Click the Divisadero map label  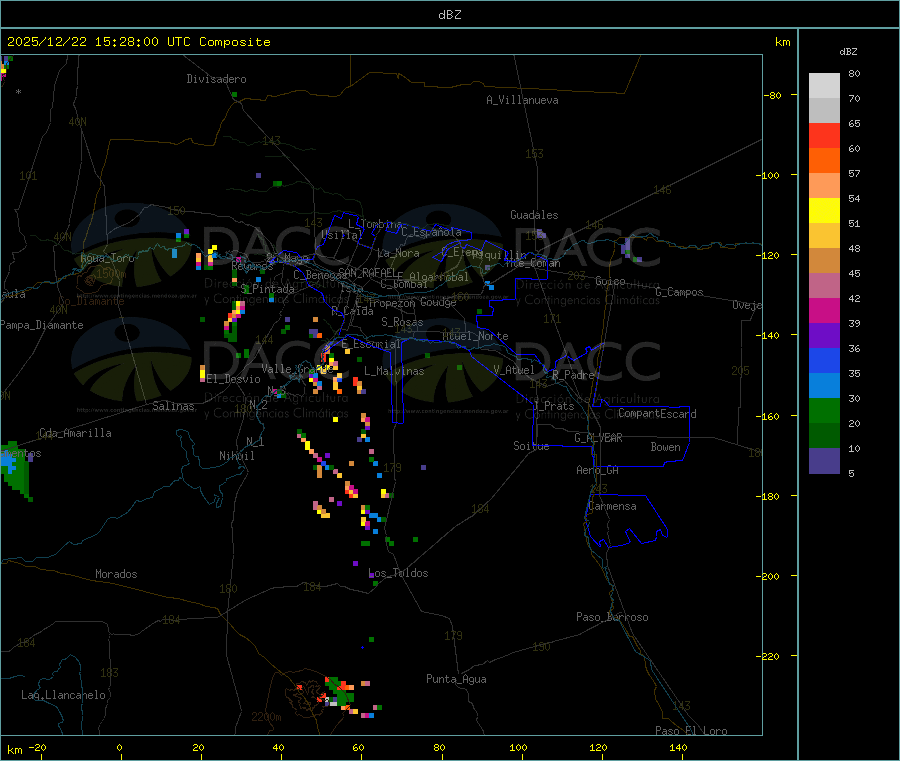[x=216, y=79]
